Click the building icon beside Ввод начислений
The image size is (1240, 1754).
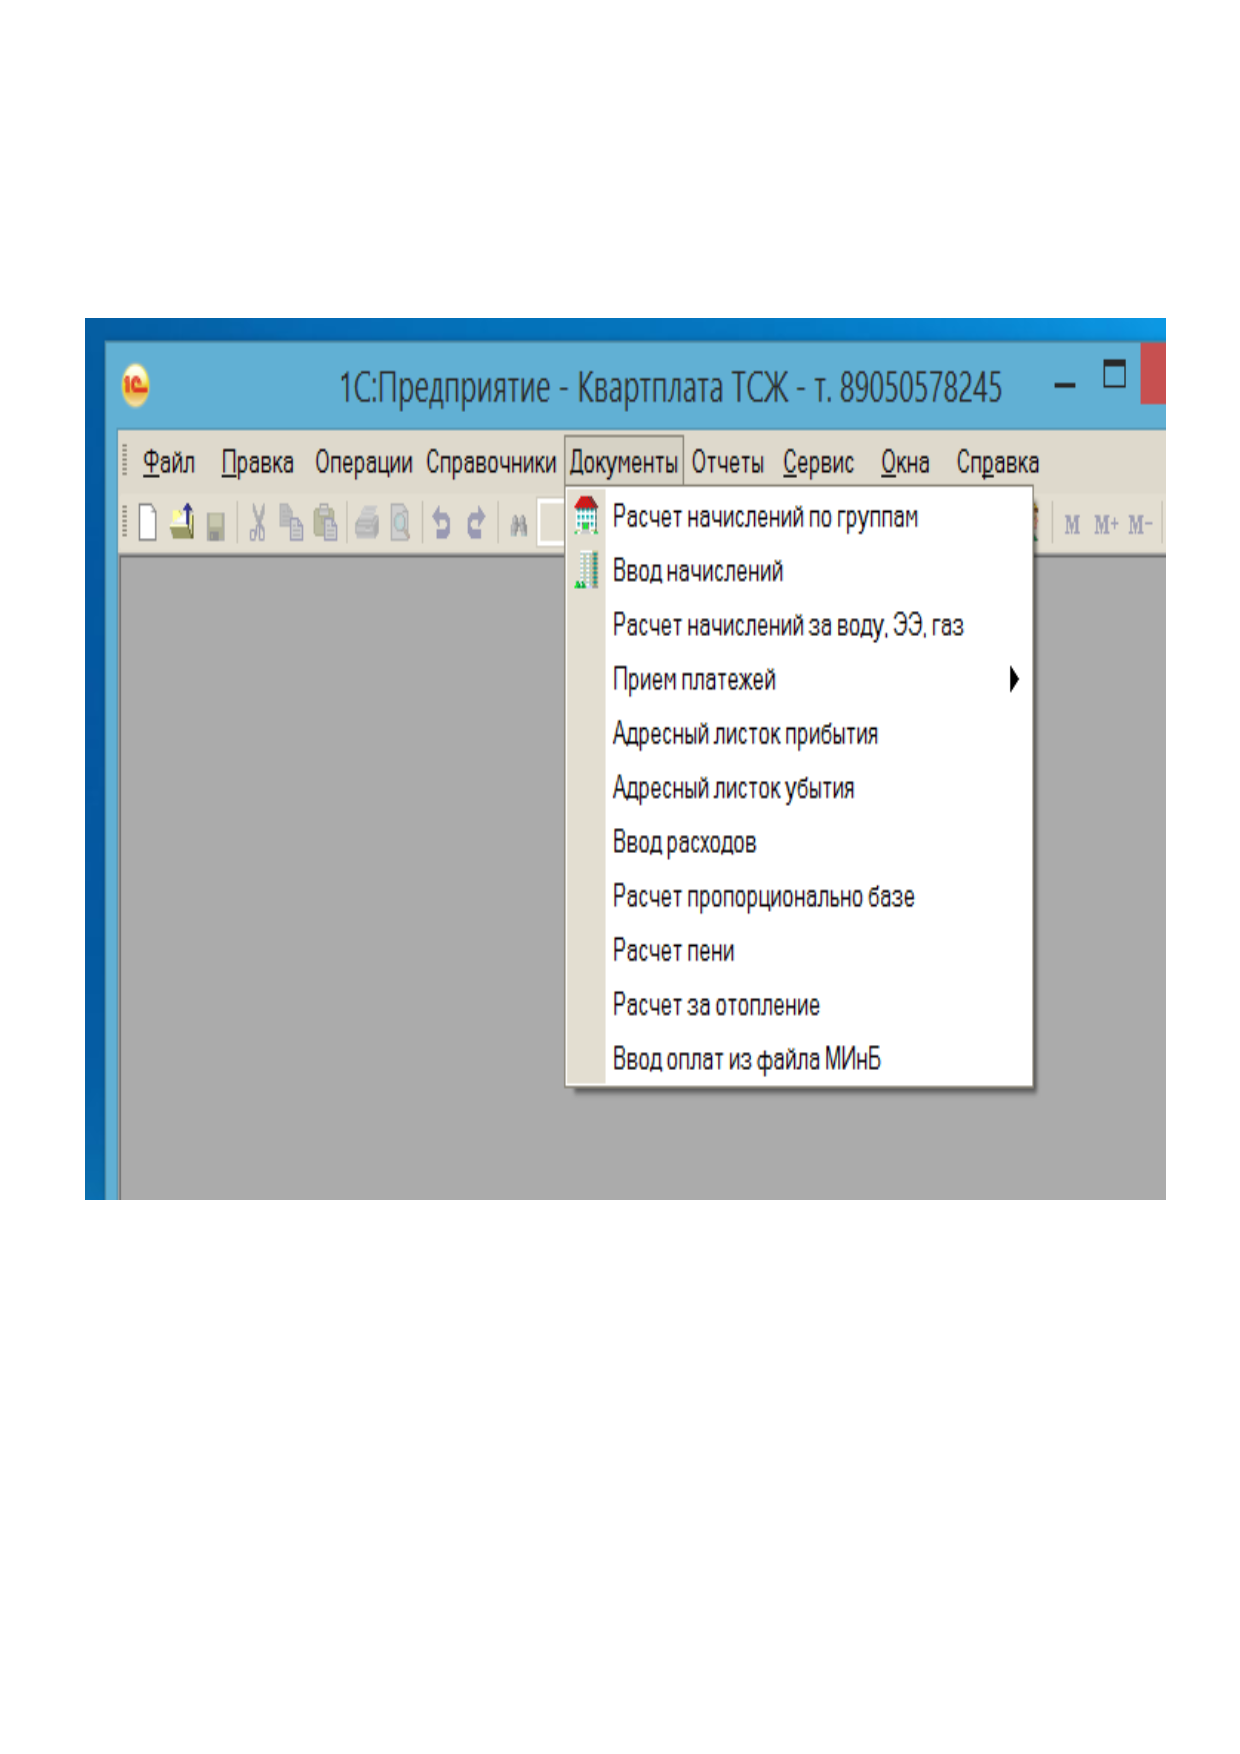pos(586,570)
